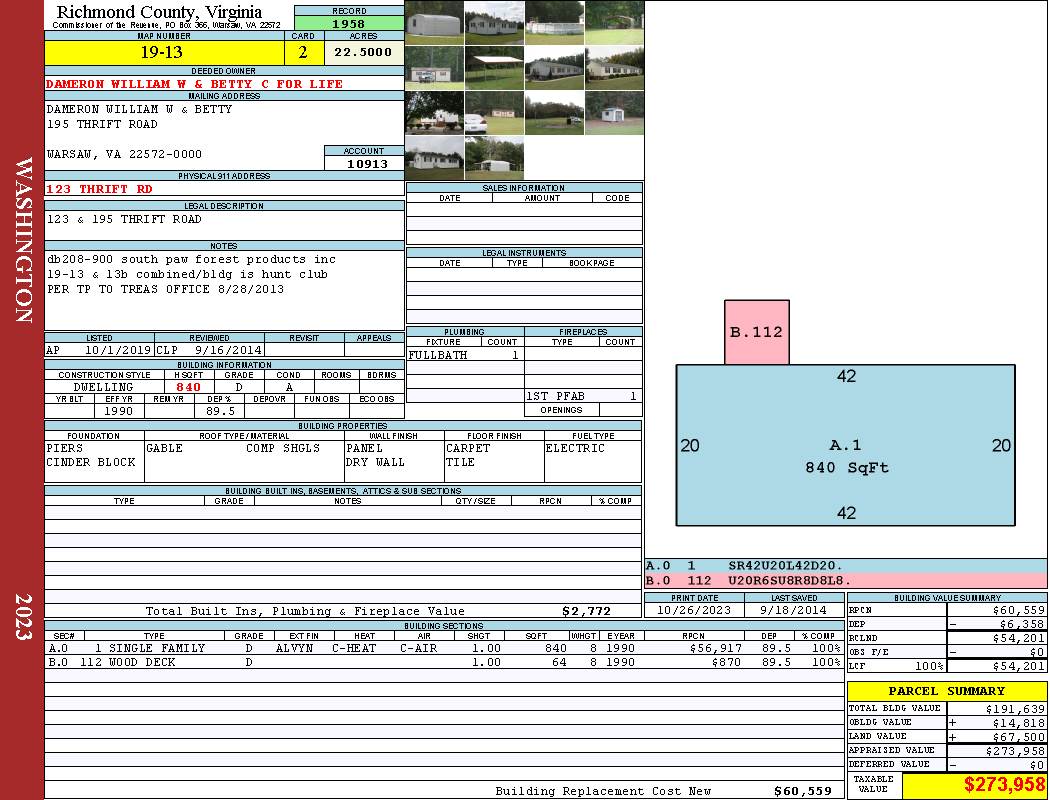The height and width of the screenshot is (800, 1050).
Task: Select the deeded owner name in red
Action: (195, 84)
